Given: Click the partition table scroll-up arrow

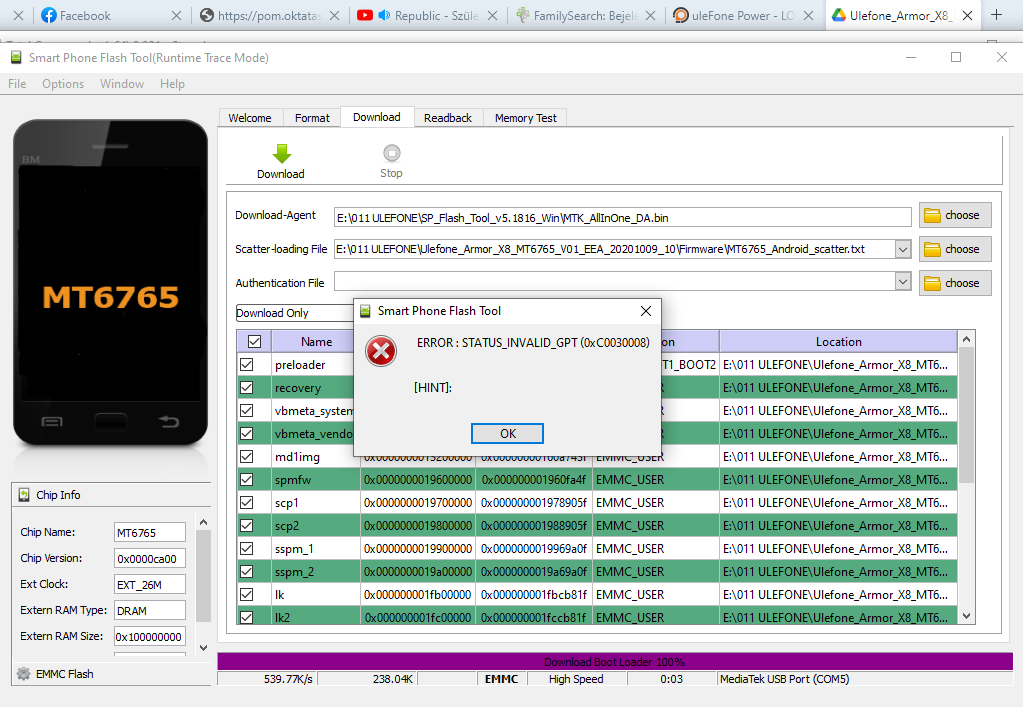Looking at the screenshot, I should (x=966, y=339).
